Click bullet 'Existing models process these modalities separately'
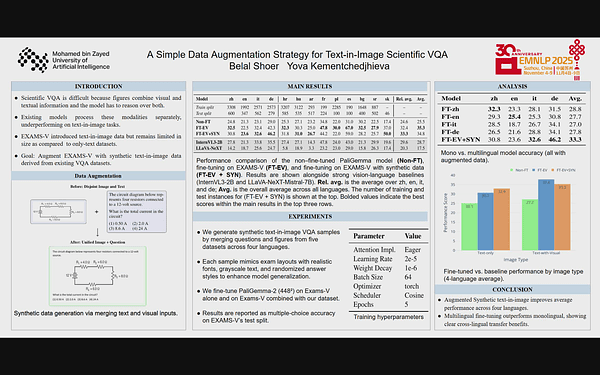Screen dimensions: 600x375 click(101, 121)
